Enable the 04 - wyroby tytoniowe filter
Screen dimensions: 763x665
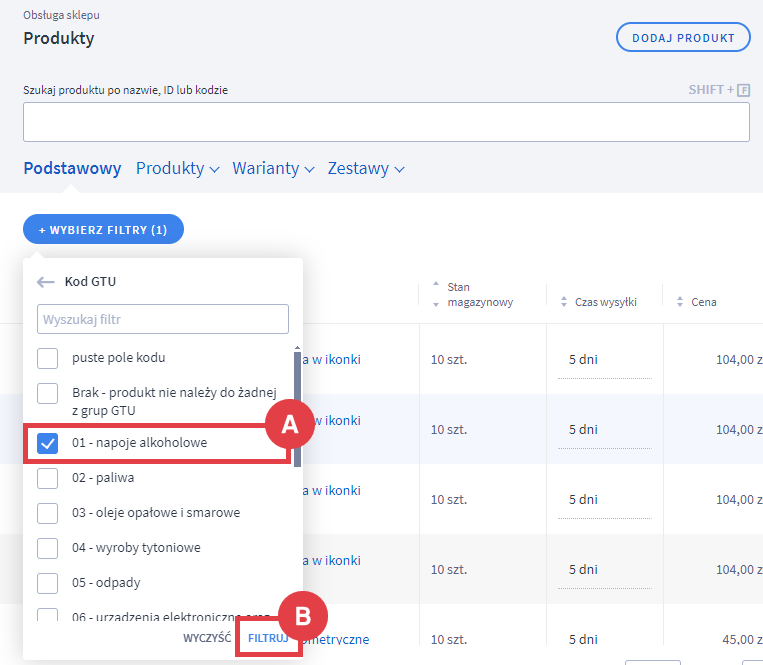tap(47, 548)
